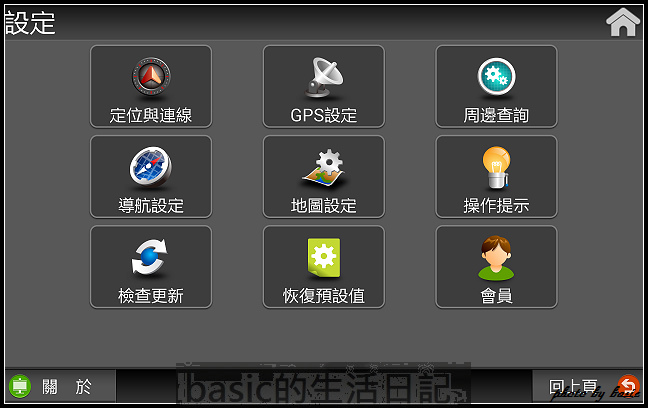This screenshot has height=408, width=648.
Task: Select the 導航設定 label text
Action: (151, 205)
